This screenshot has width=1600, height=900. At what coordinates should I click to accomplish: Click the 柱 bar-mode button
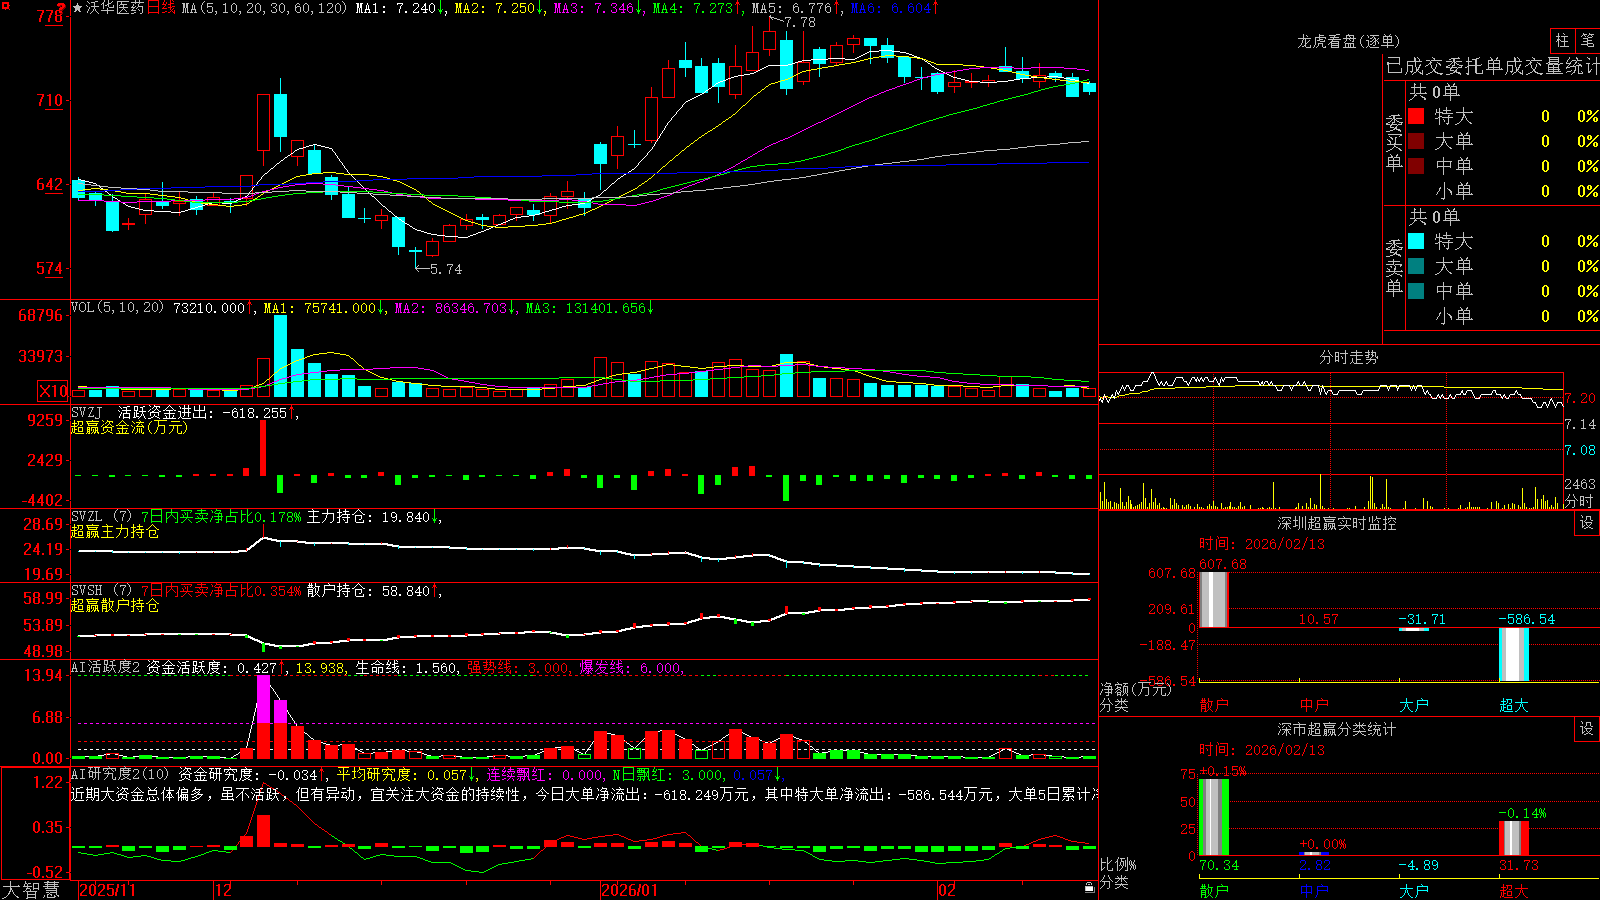[1562, 40]
